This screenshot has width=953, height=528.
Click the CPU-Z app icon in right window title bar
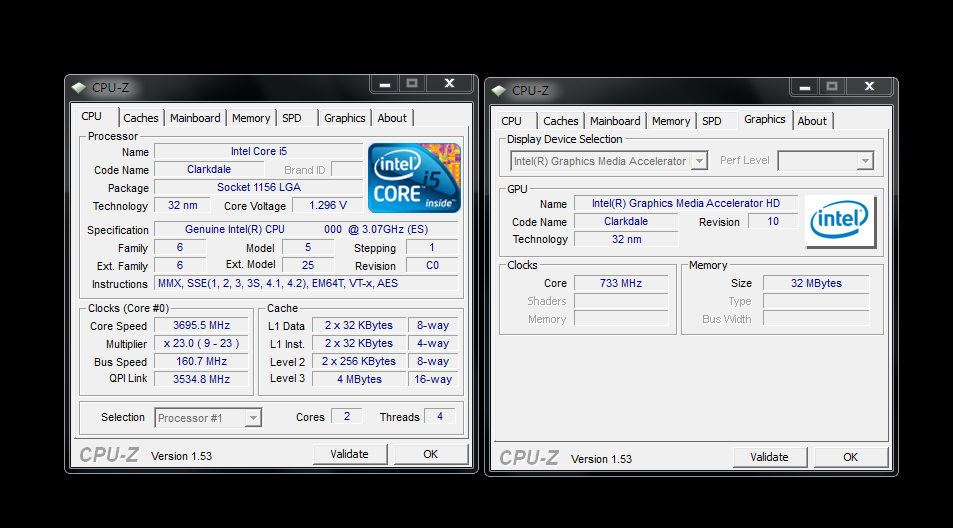click(x=498, y=91)
